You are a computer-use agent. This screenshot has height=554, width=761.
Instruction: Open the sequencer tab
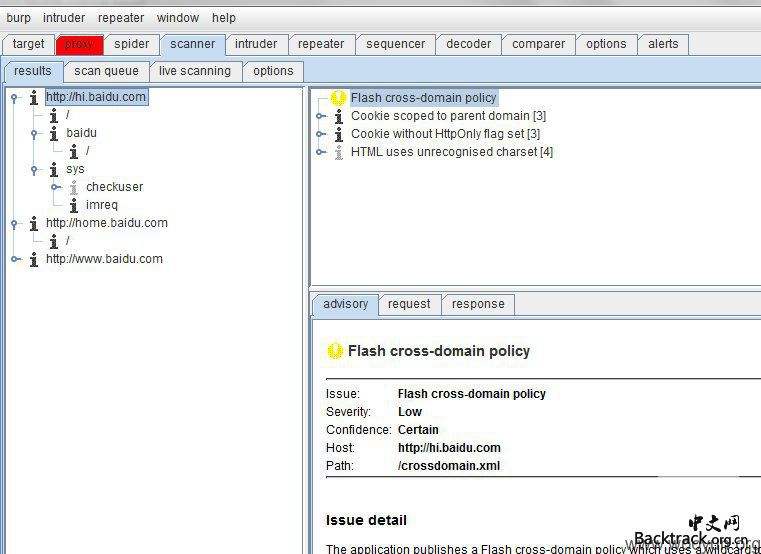(396, 44)
